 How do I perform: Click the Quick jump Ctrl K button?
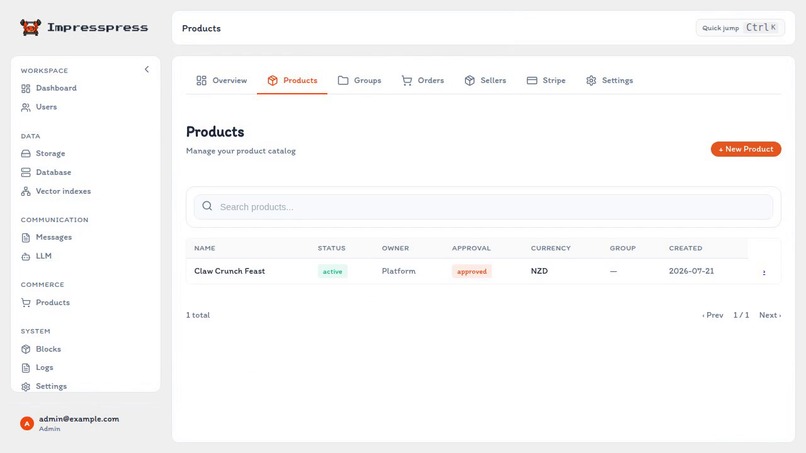(740, 28)
